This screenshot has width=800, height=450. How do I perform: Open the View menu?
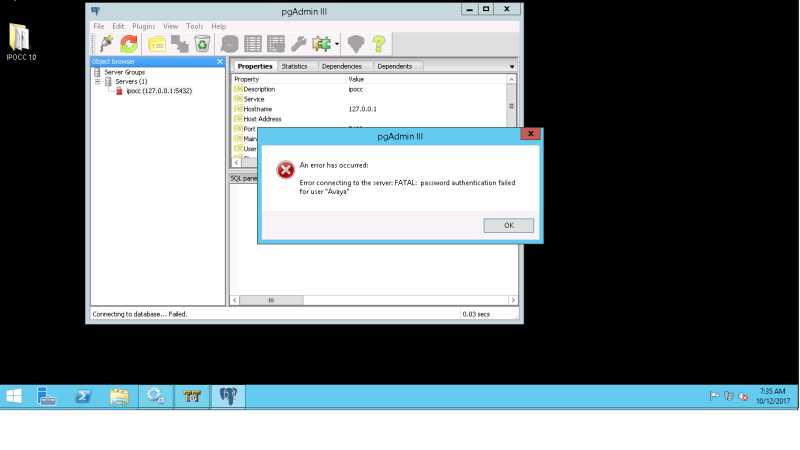click(x=170, y=26)
